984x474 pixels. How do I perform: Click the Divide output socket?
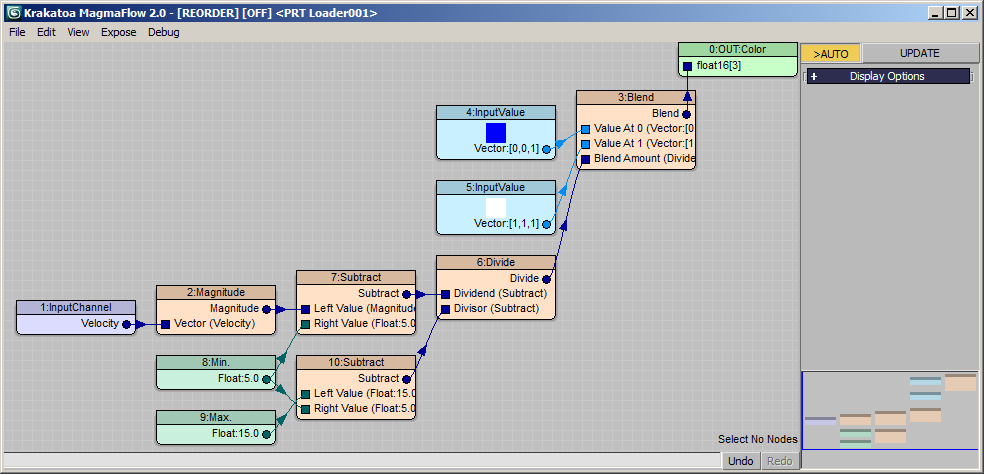tap(547, 279)
